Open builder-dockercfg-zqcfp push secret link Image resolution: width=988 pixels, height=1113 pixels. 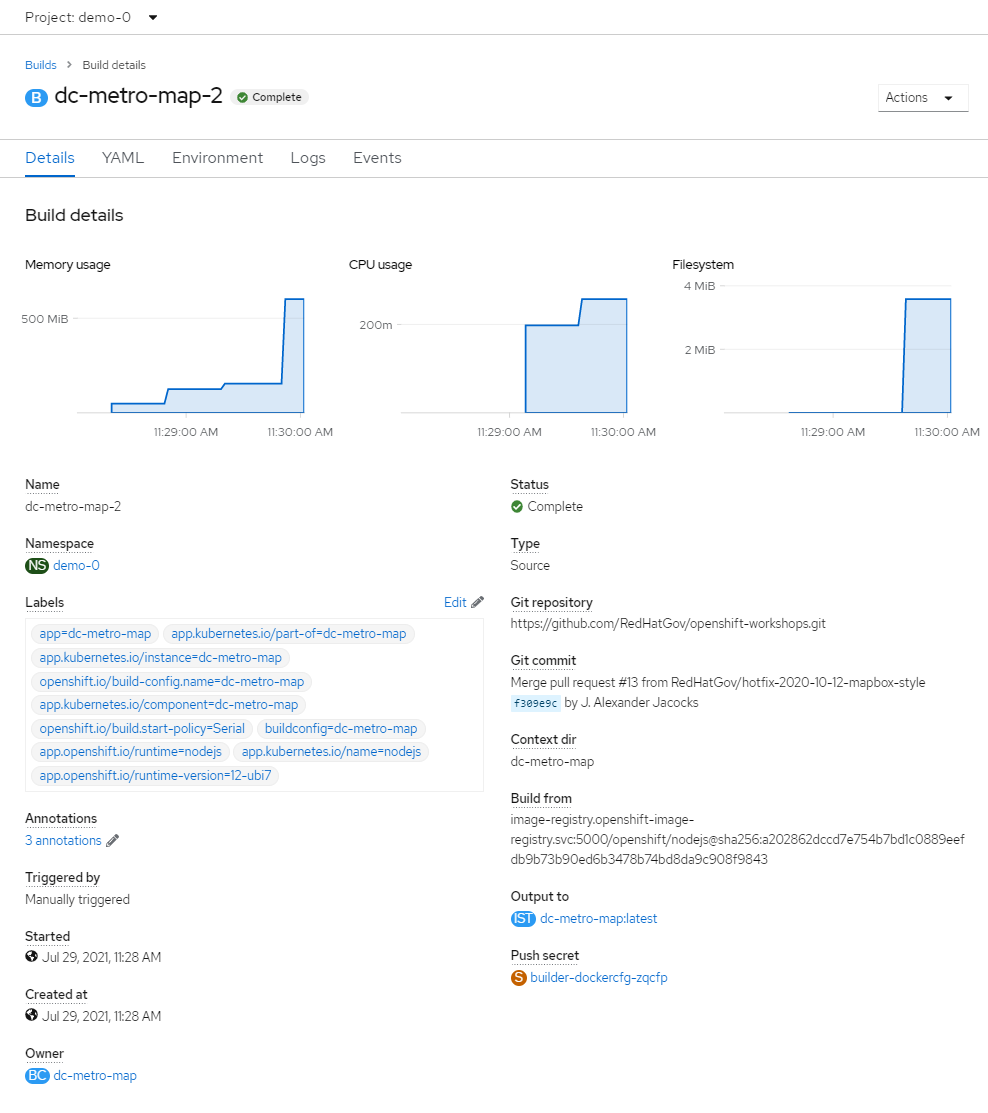[598, 978]
